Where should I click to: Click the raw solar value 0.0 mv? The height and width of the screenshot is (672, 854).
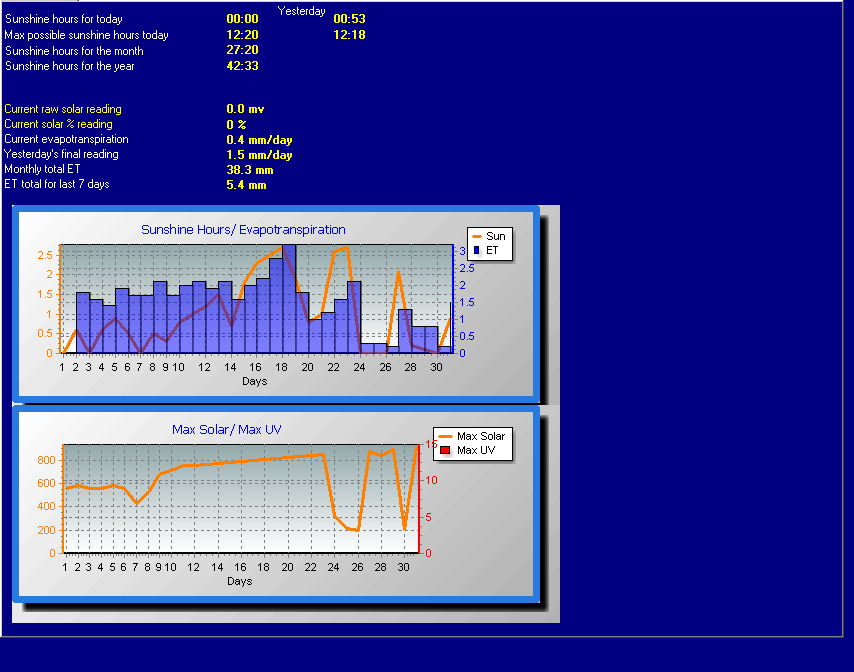[x=245, y=109]
